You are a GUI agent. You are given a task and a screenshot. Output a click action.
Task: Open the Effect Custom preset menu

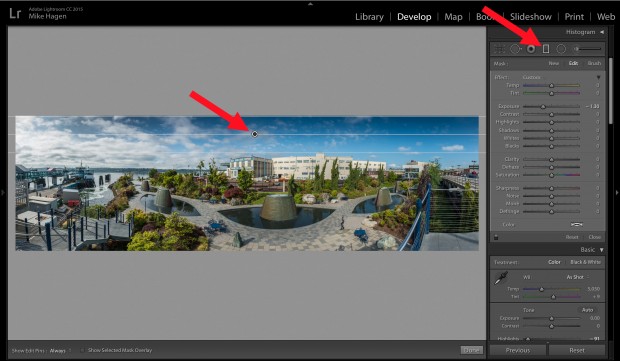(531, 77)
